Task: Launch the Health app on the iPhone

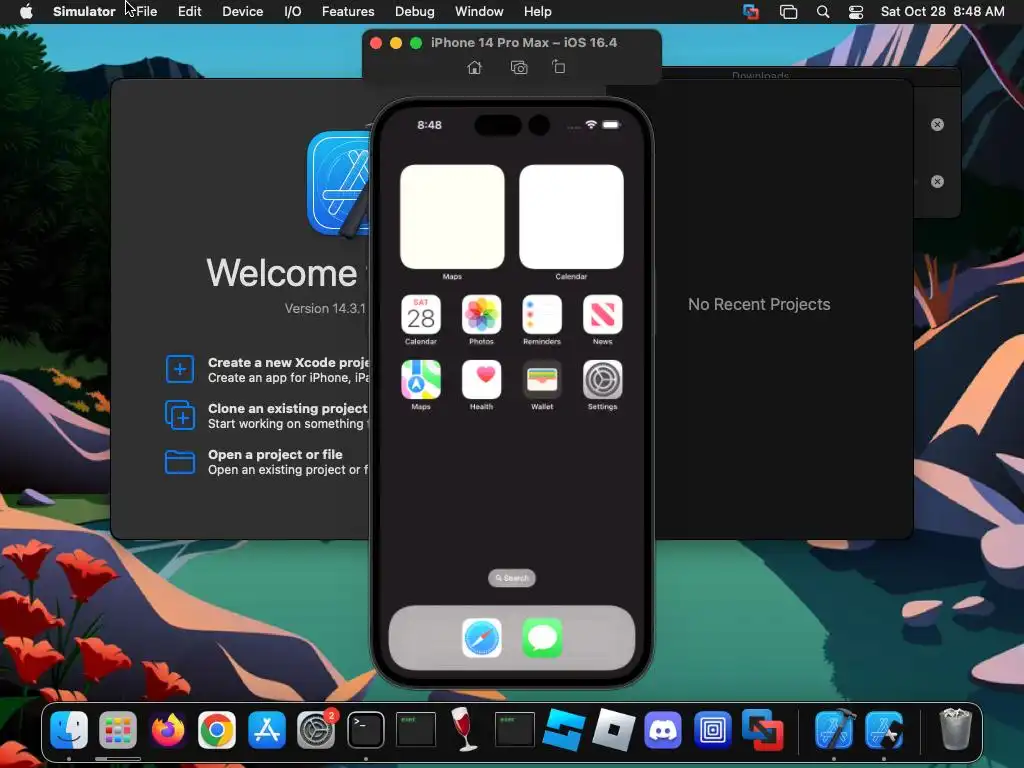Action: [x=481, y=379]
